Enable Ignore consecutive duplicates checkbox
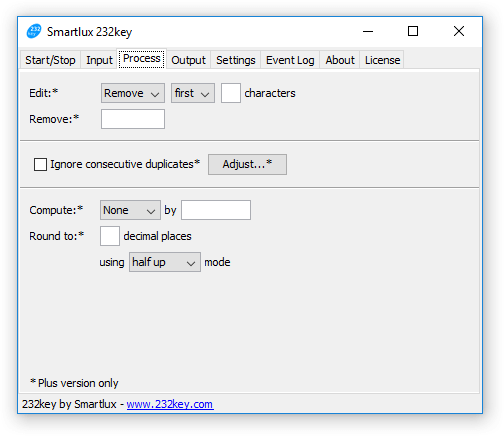 pyautogui.click(x=40, y=164)
